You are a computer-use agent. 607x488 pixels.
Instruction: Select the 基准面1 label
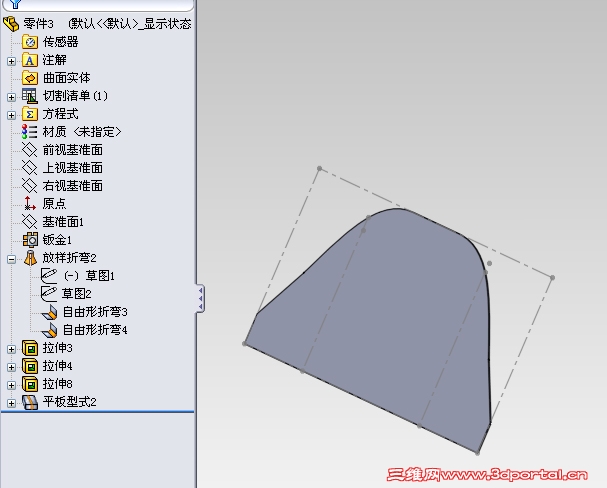(x=63, y=222)
